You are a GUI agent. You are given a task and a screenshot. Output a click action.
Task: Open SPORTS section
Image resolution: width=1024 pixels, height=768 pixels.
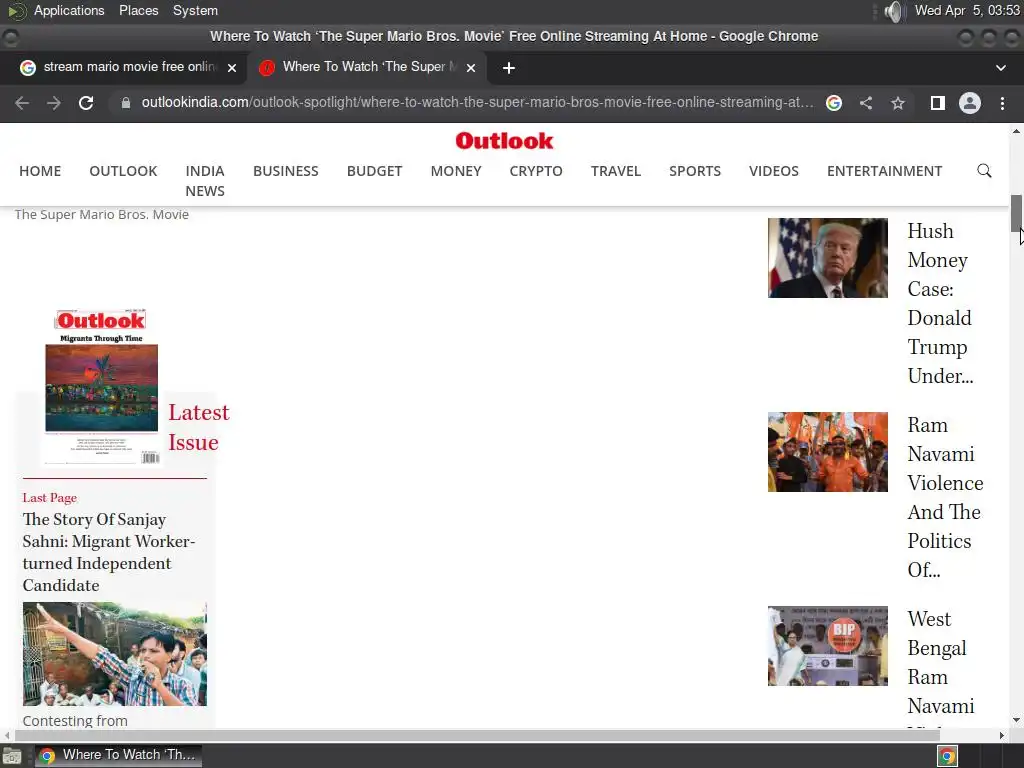pos(695,171)
